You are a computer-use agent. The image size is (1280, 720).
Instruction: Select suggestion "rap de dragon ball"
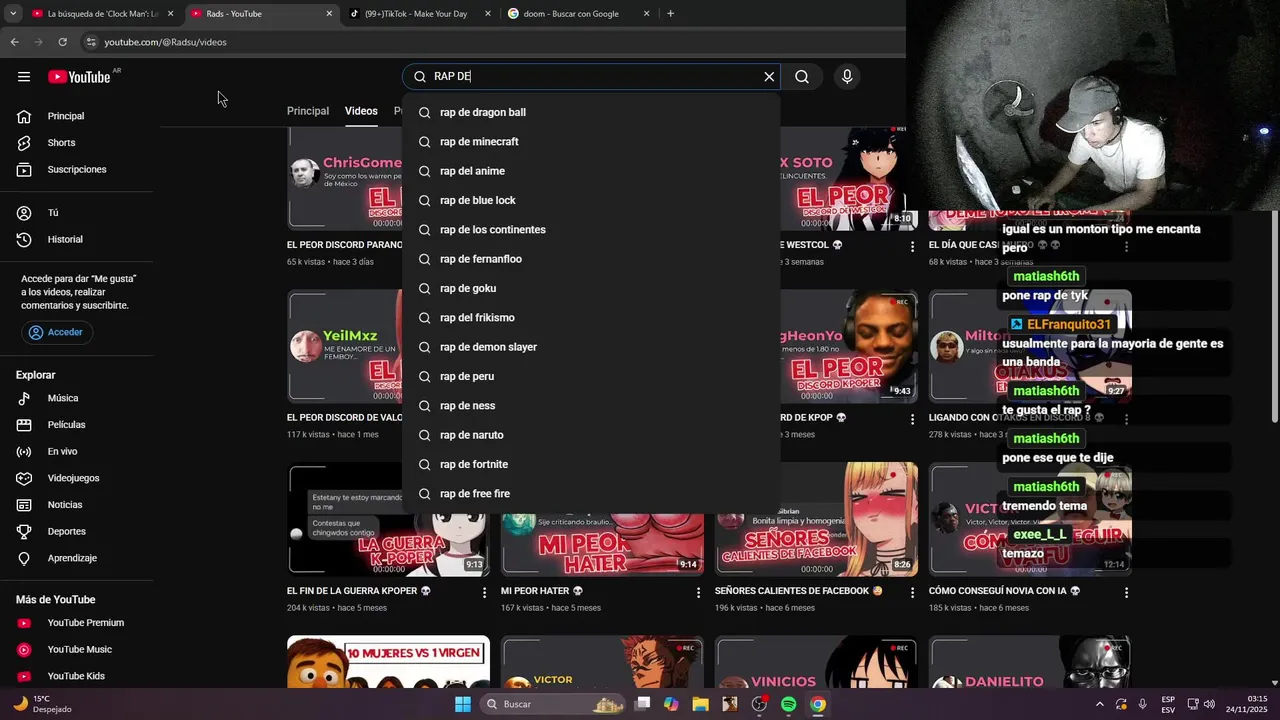[x=591, y=112]
